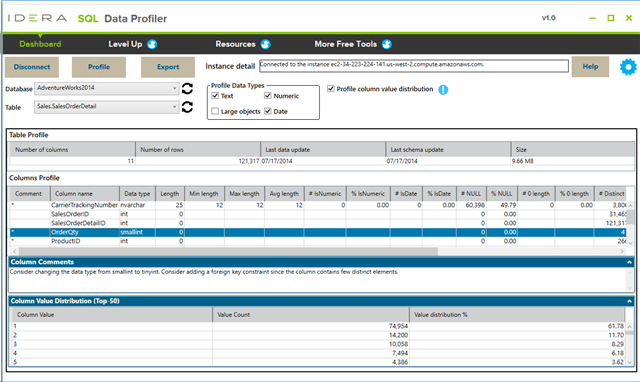Toggle the Date data type checkbox
The width and height of the screenshot is (640, 382).
click(268, 111)
